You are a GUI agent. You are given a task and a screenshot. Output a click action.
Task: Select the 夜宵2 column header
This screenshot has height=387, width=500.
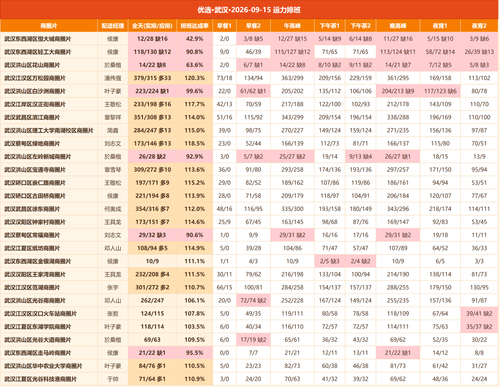click(x=479, y=26)
